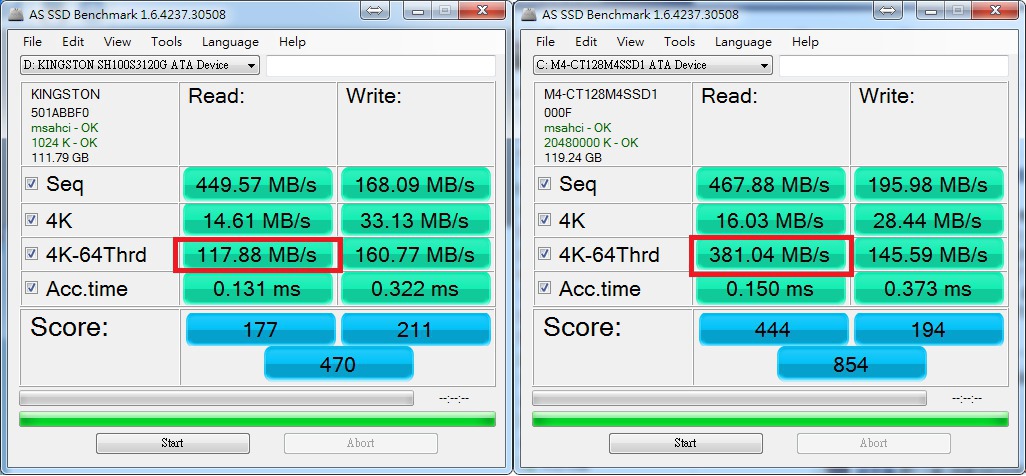Click 4K read result 14.61 MB/s
1026x476 pixels.
(x=258, y=220)
